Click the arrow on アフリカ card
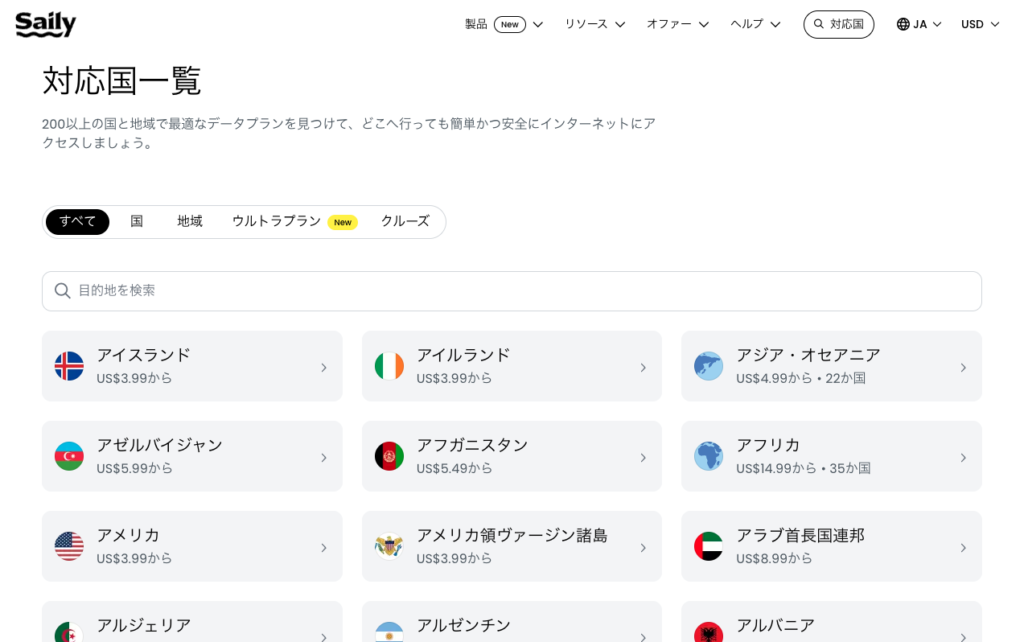Viewport: 1024px width, 642px height. (963, 458)
